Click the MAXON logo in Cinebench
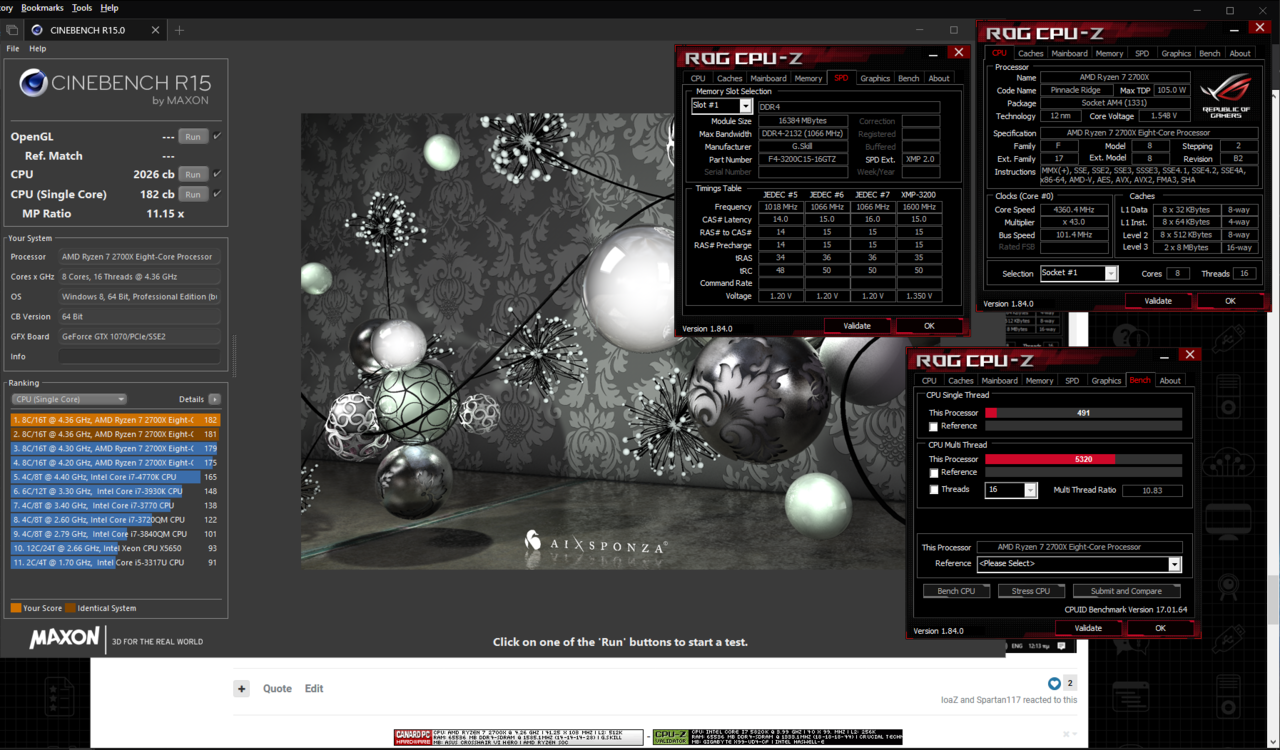 [65, 638]
